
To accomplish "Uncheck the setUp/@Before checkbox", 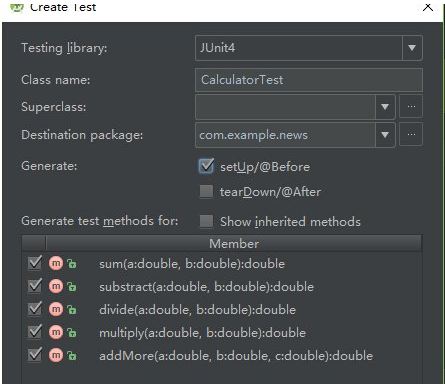I will coord(206,166).
